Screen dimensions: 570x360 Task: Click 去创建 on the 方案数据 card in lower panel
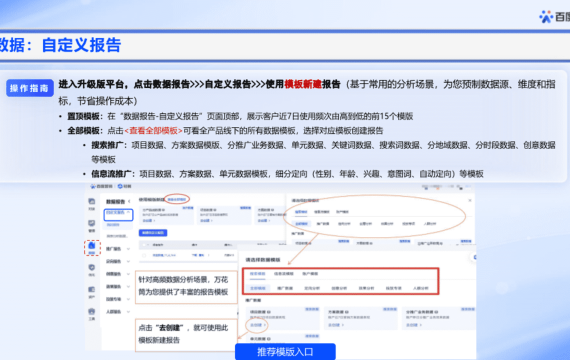336,325
